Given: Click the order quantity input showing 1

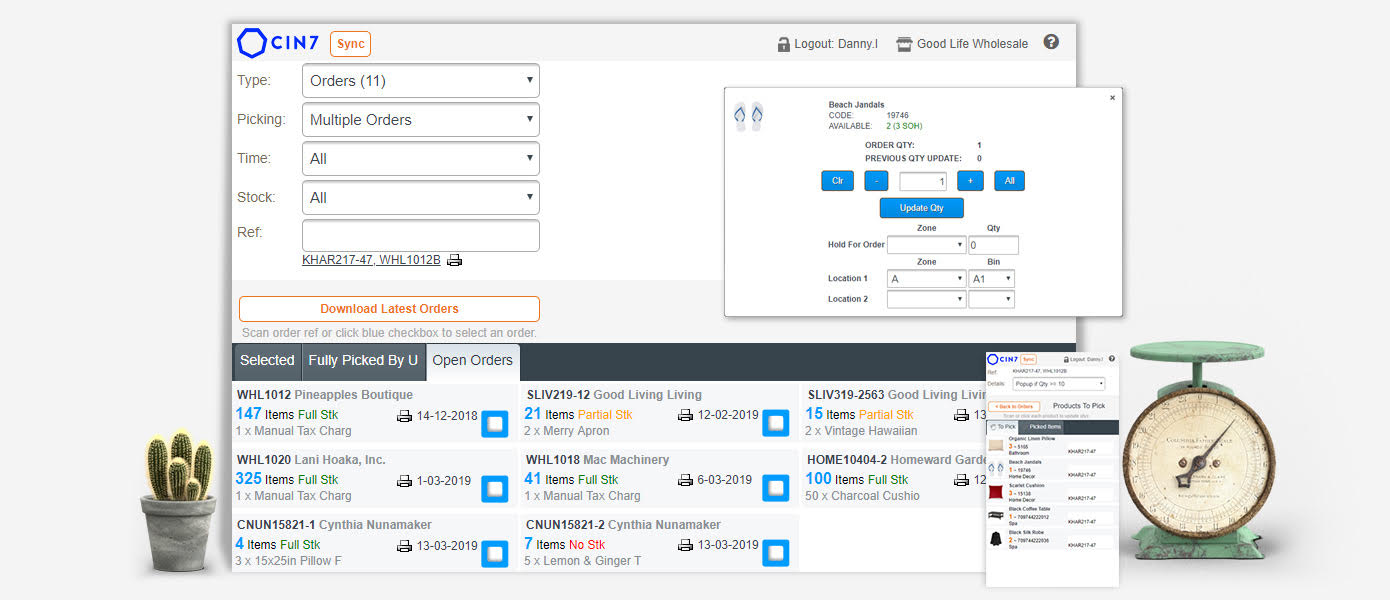Looking at the screenshot, I should click(x=923, y=182).
